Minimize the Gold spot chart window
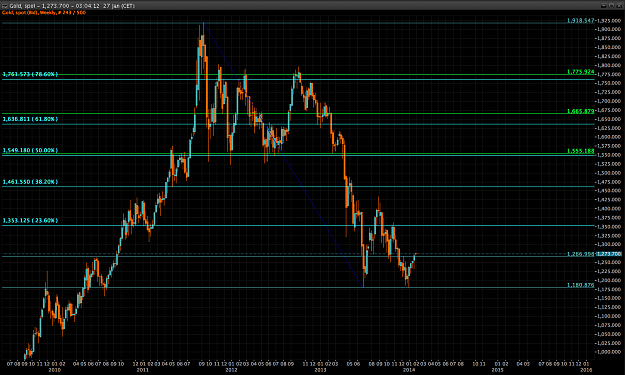 point(604,6)
